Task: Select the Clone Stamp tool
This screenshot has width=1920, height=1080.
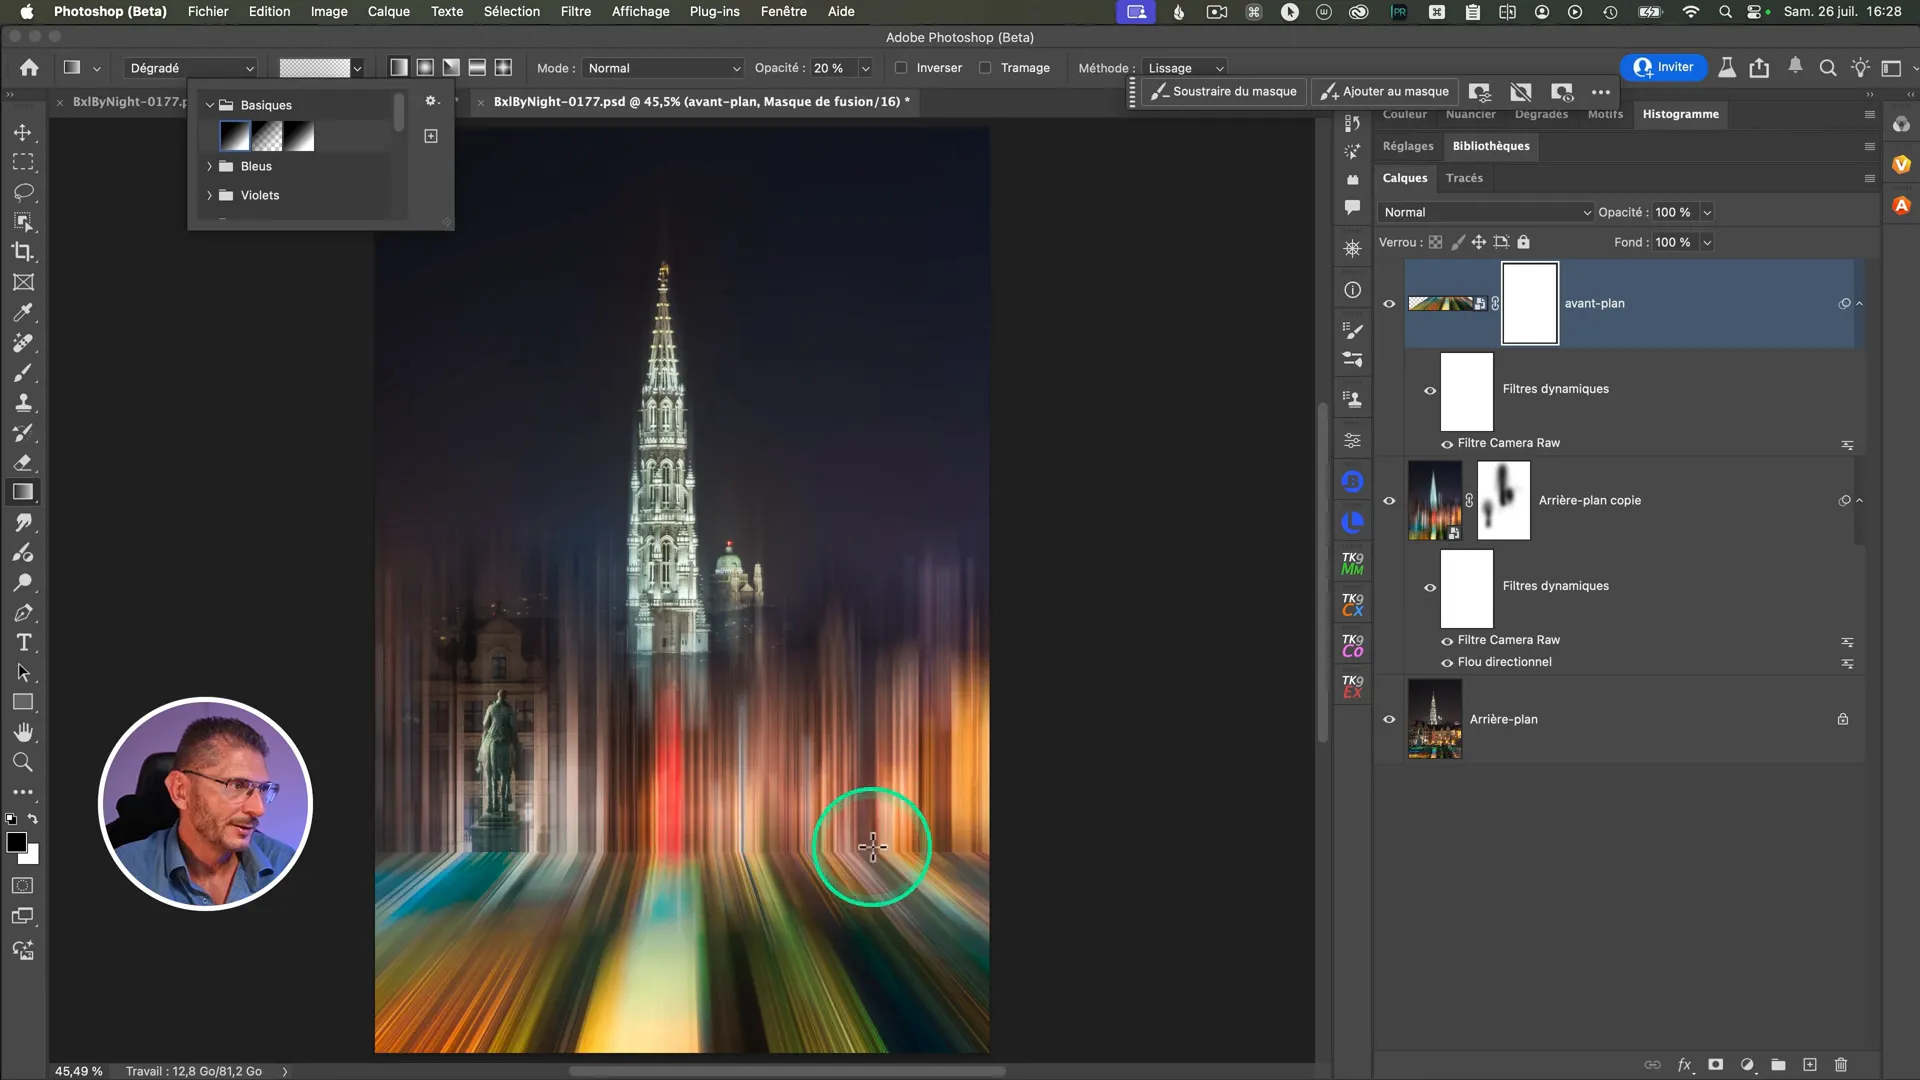Action: 23,402
